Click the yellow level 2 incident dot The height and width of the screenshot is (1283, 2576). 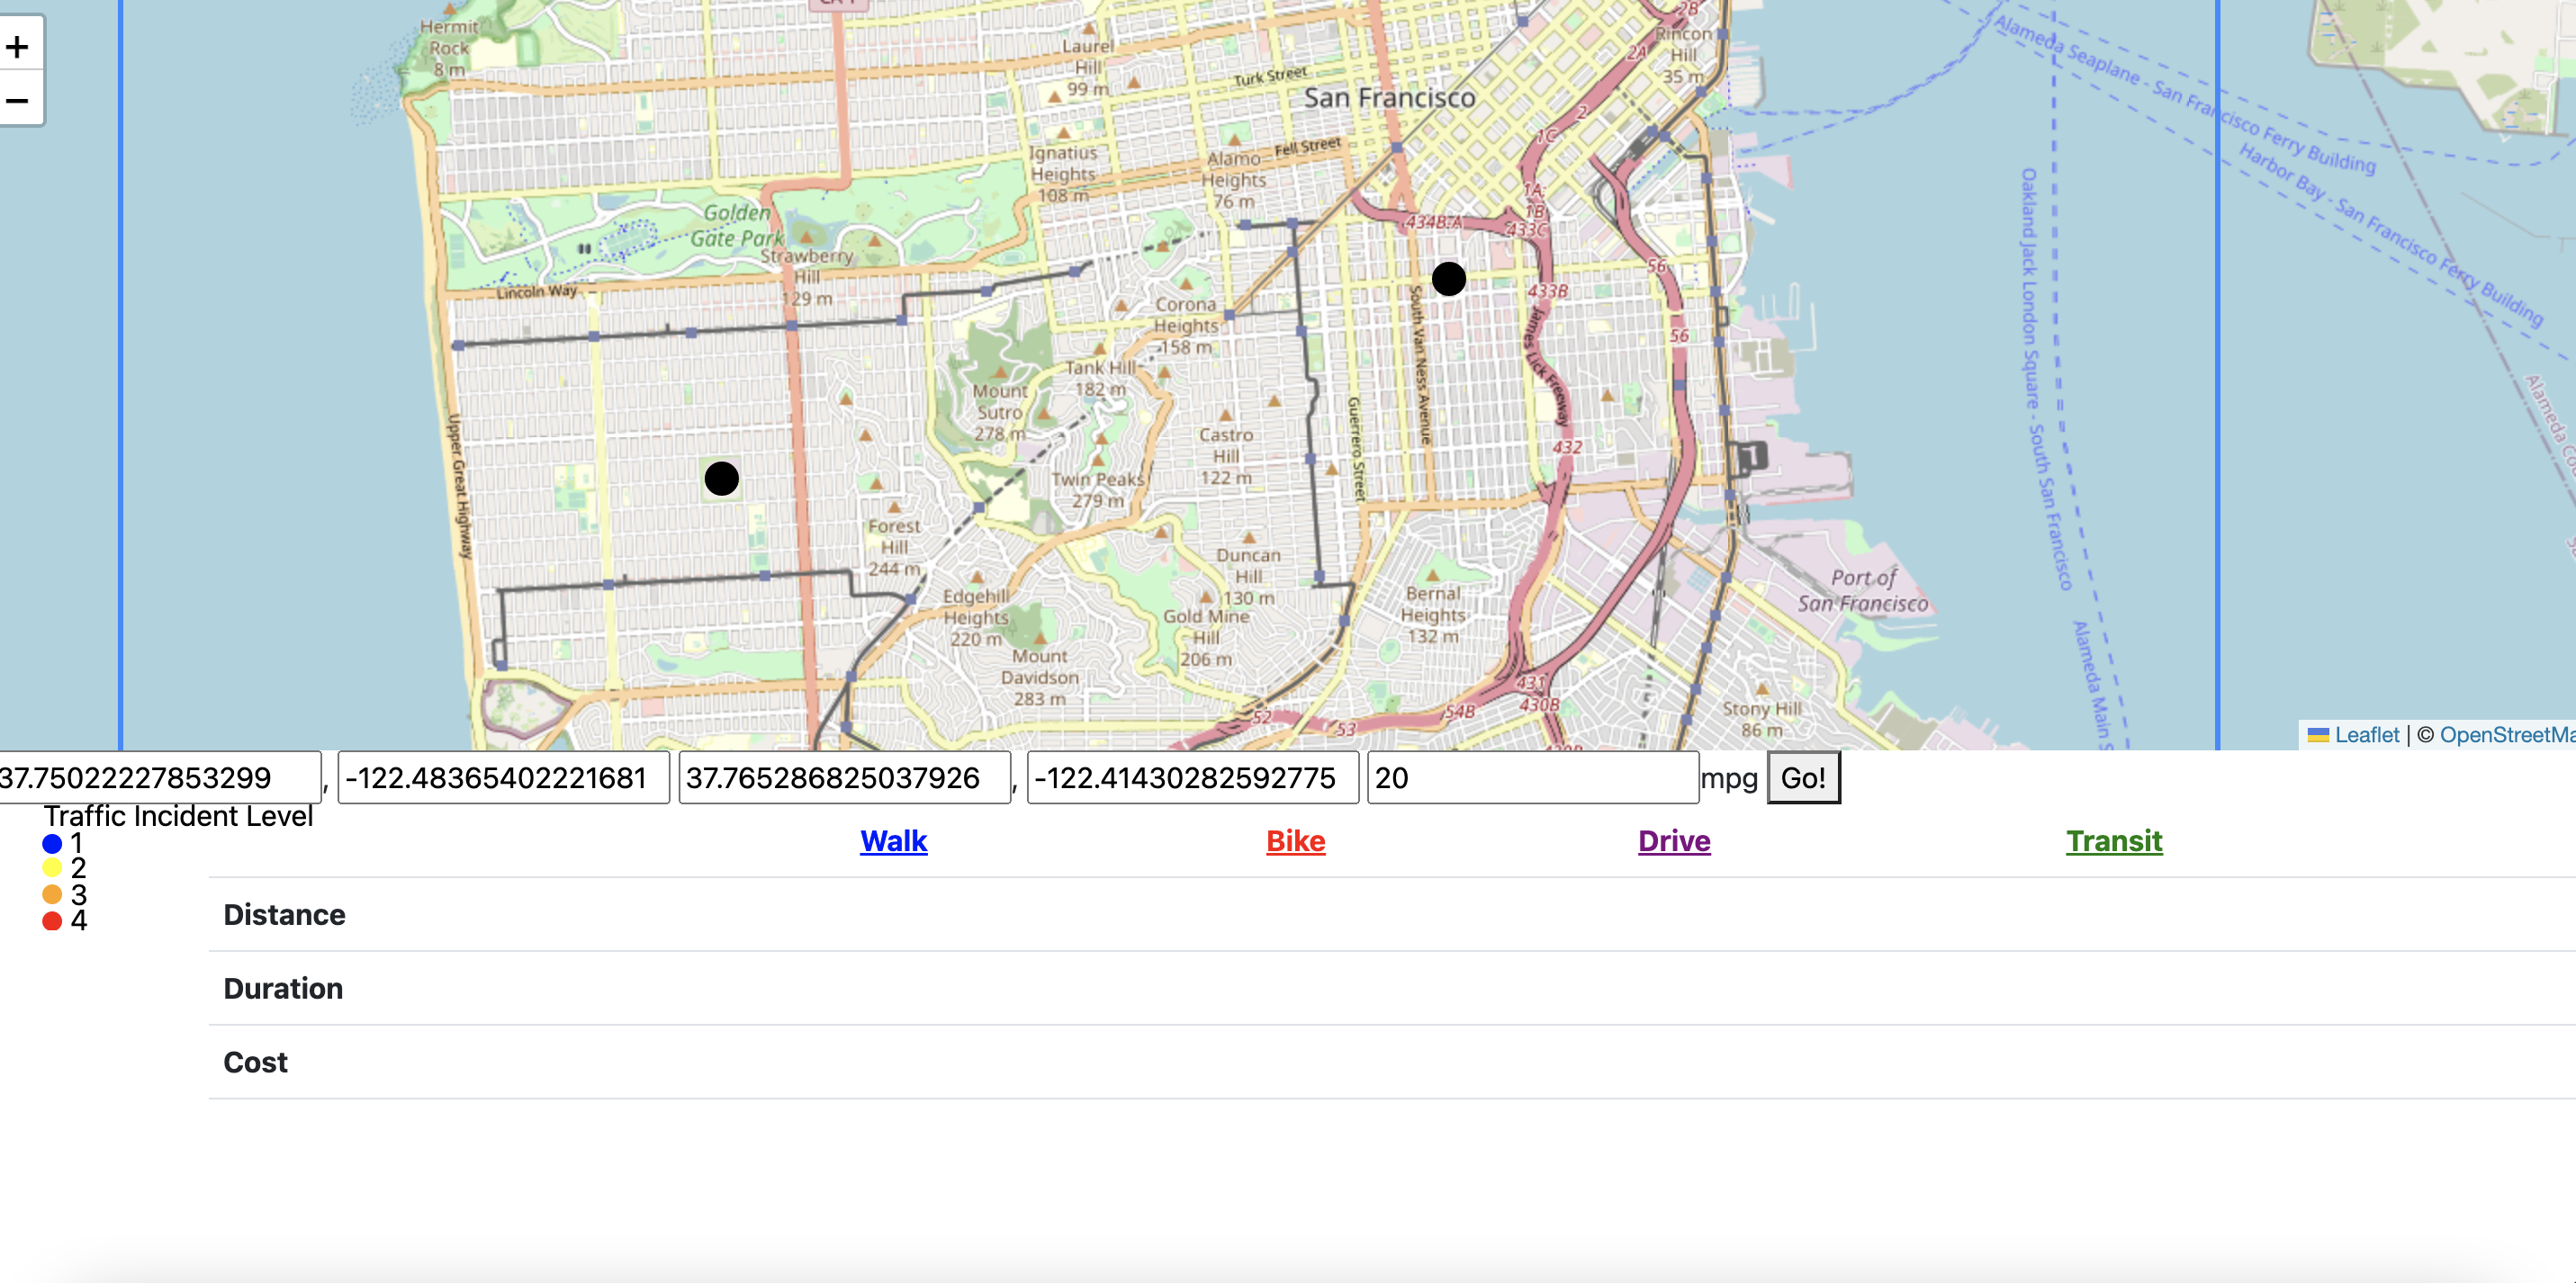(x=52, y=868)
